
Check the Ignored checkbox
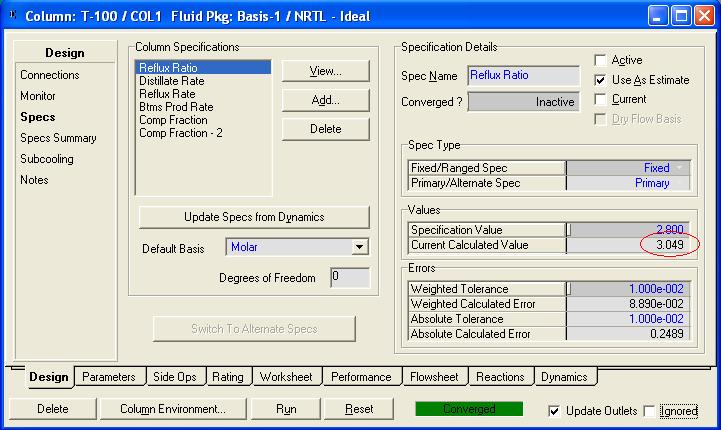click(650, 411)
